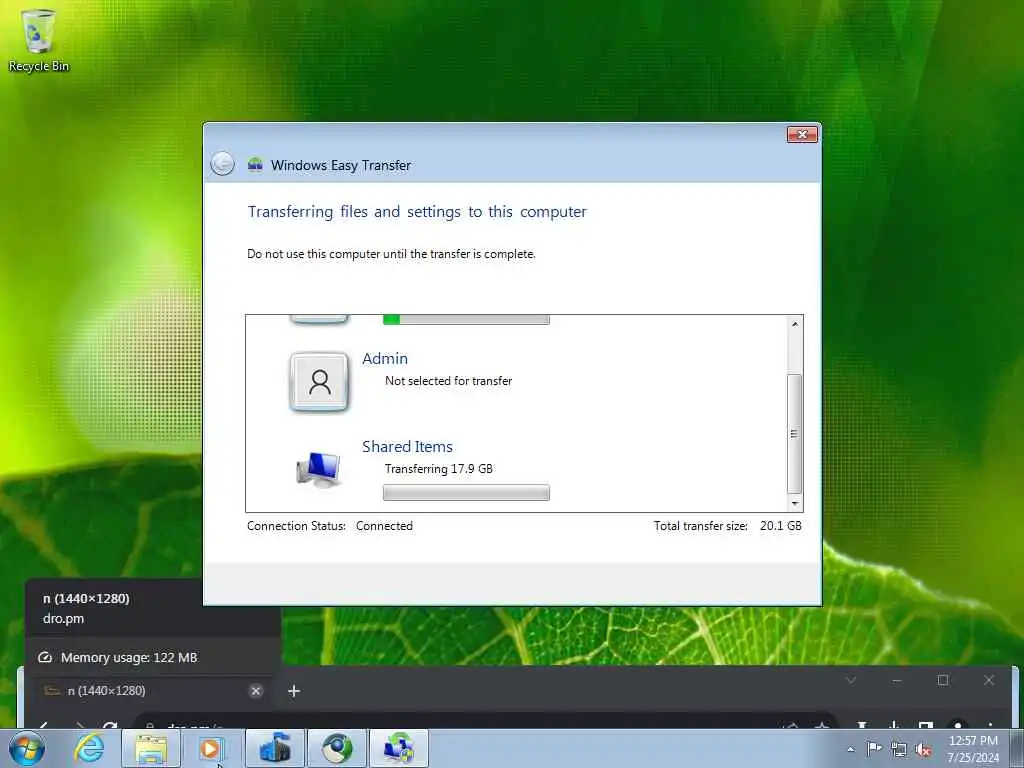Open the clock showing 12:57 PM
The width and height of the screenshot is (1024, 768).
(973, 749)
